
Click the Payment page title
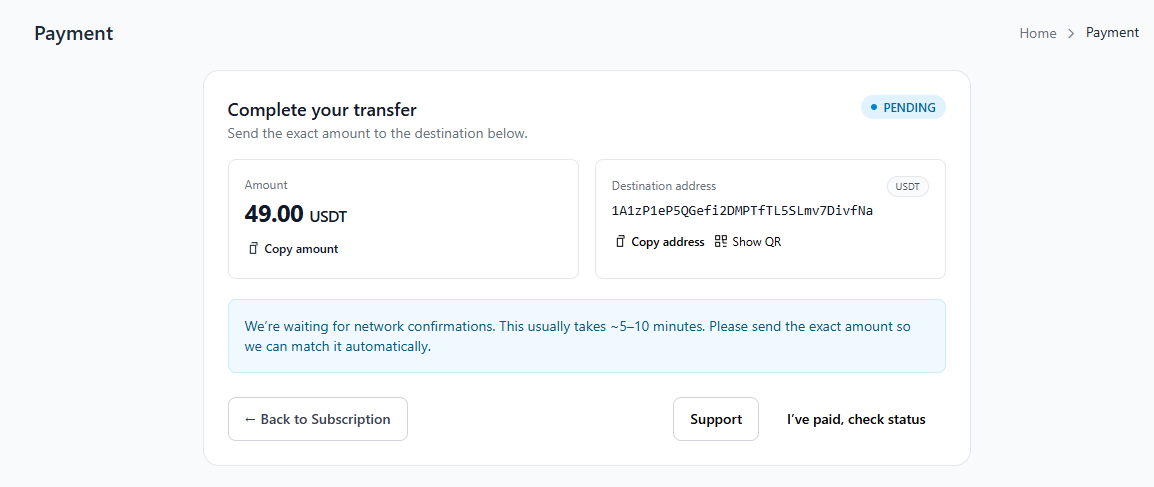click(74, 33)
